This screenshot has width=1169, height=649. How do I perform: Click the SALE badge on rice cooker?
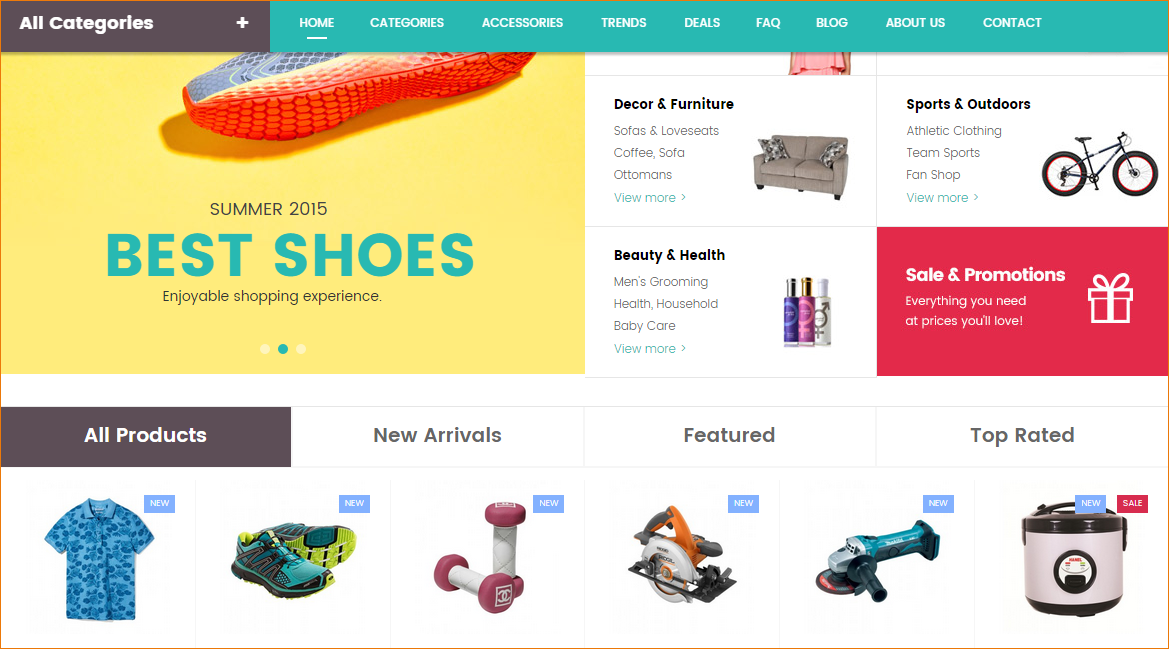tap(1132, 504)
